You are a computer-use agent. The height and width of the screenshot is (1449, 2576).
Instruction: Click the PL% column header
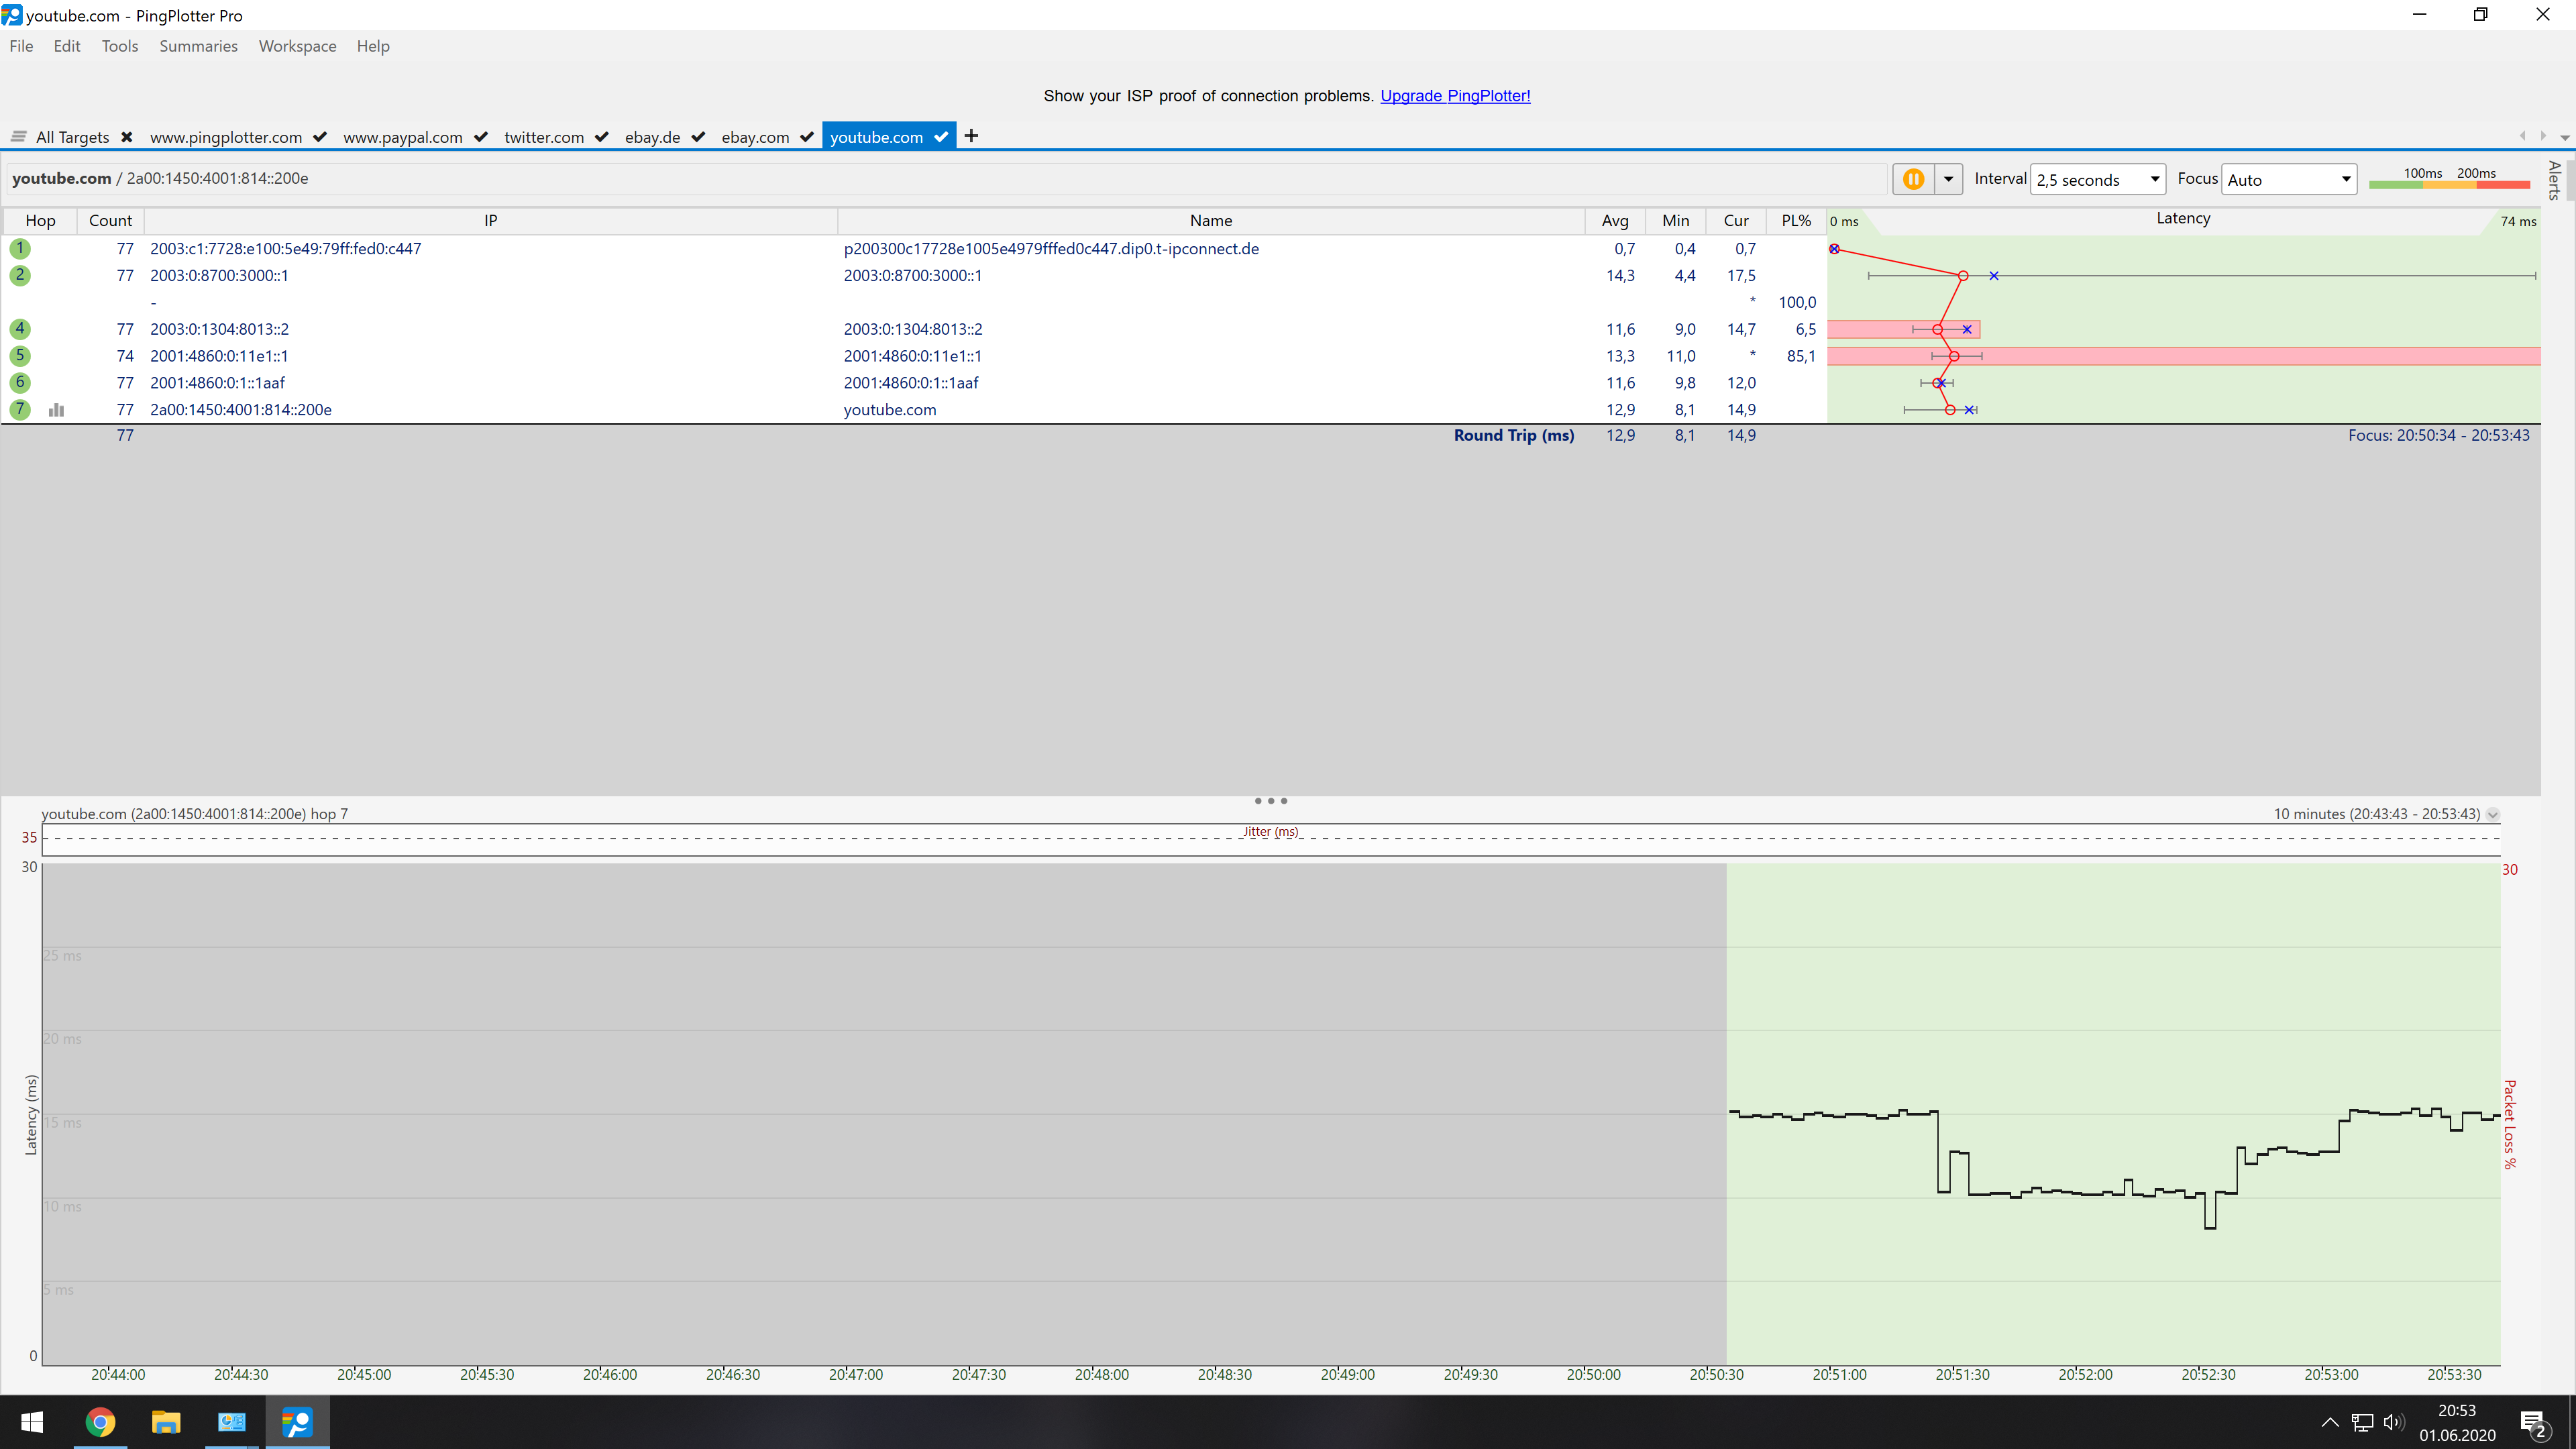click(1796, 221)
